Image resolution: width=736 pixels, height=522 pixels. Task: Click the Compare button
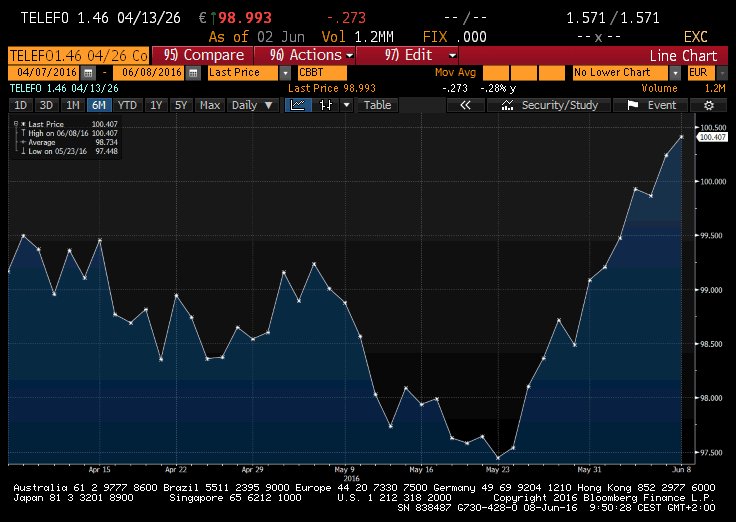tap(204, 55)
